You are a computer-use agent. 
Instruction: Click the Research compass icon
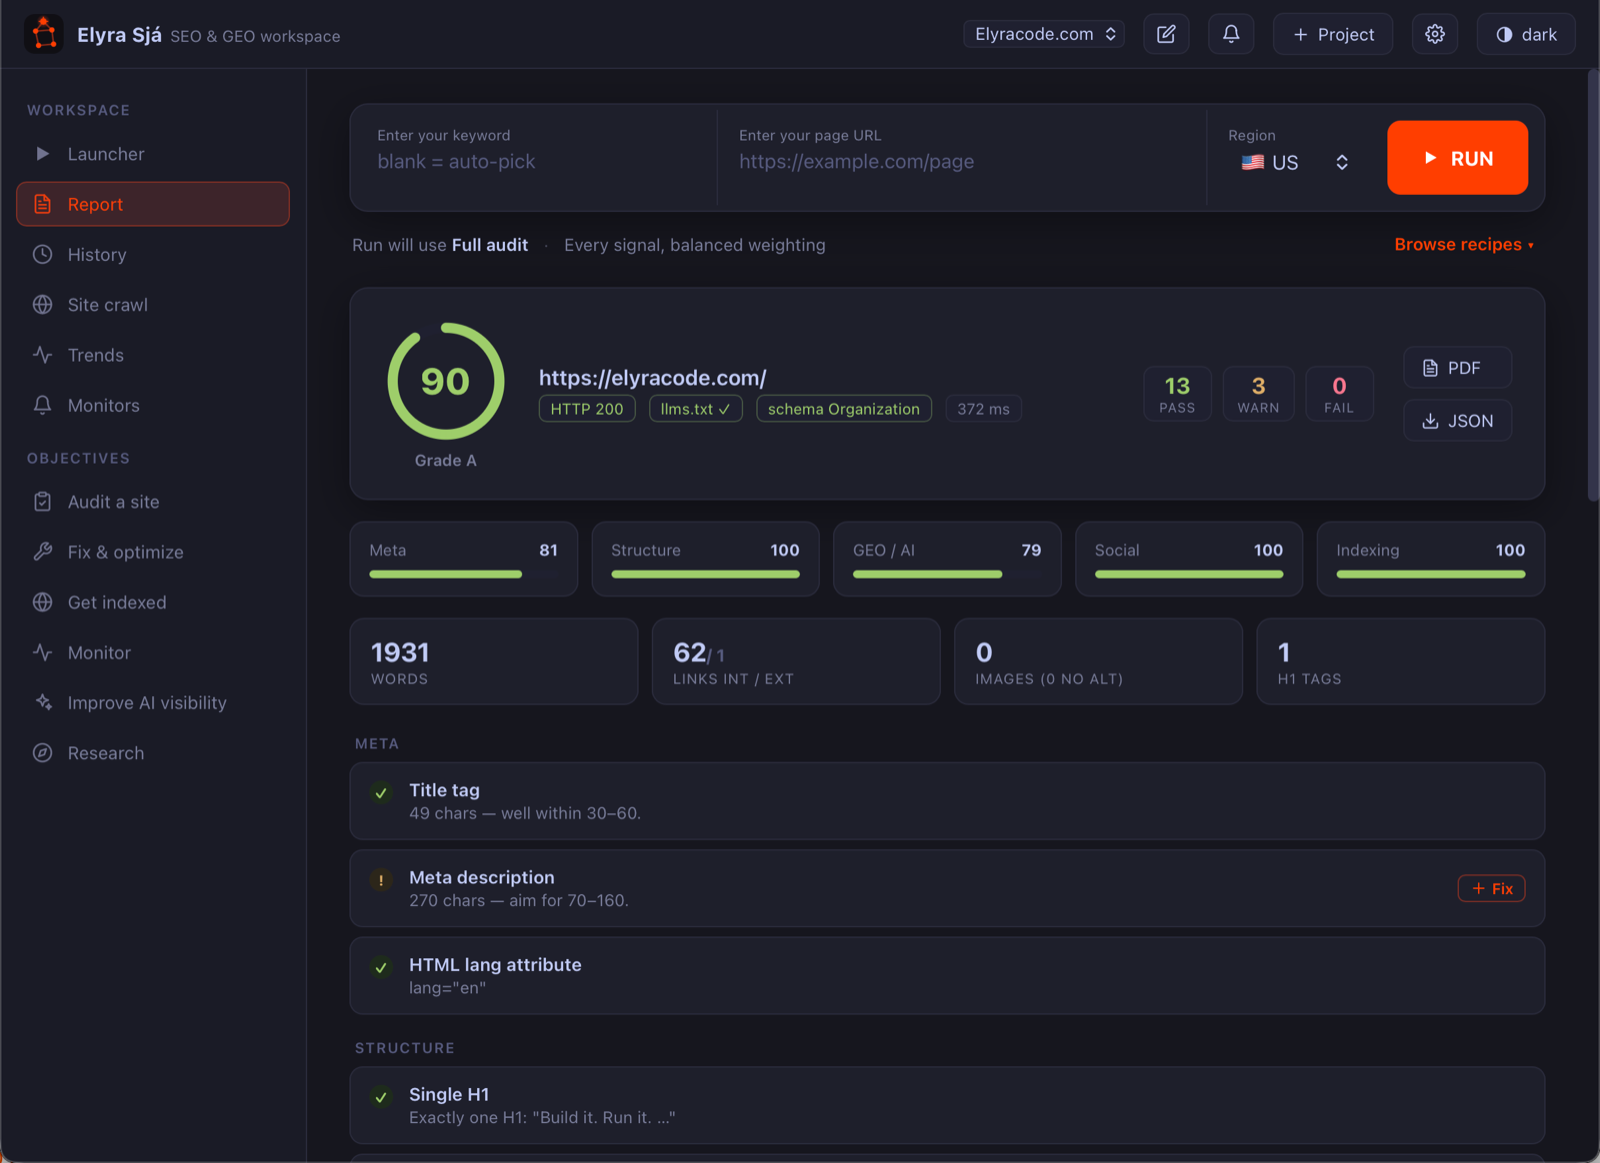click(42, 753)
